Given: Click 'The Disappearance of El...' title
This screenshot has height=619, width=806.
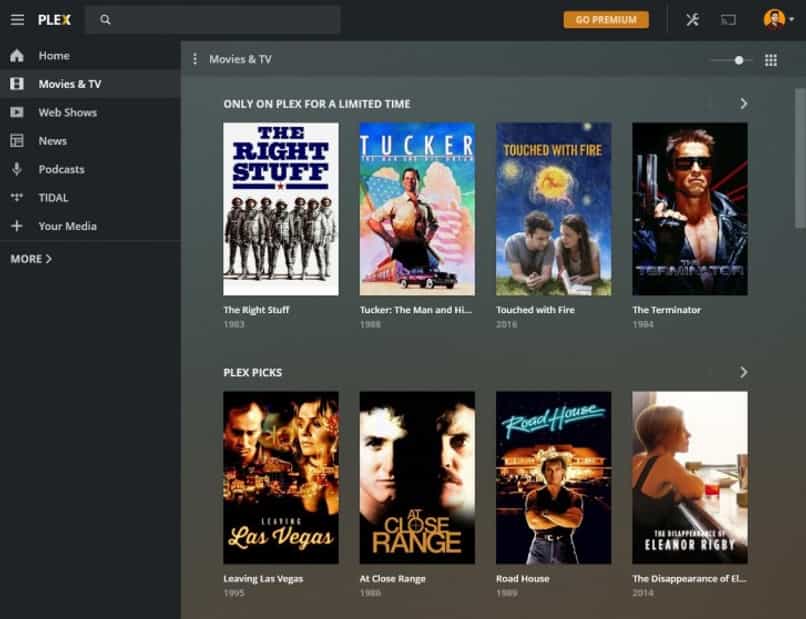Looking at the screenshot, I should [x=689, y=578].
